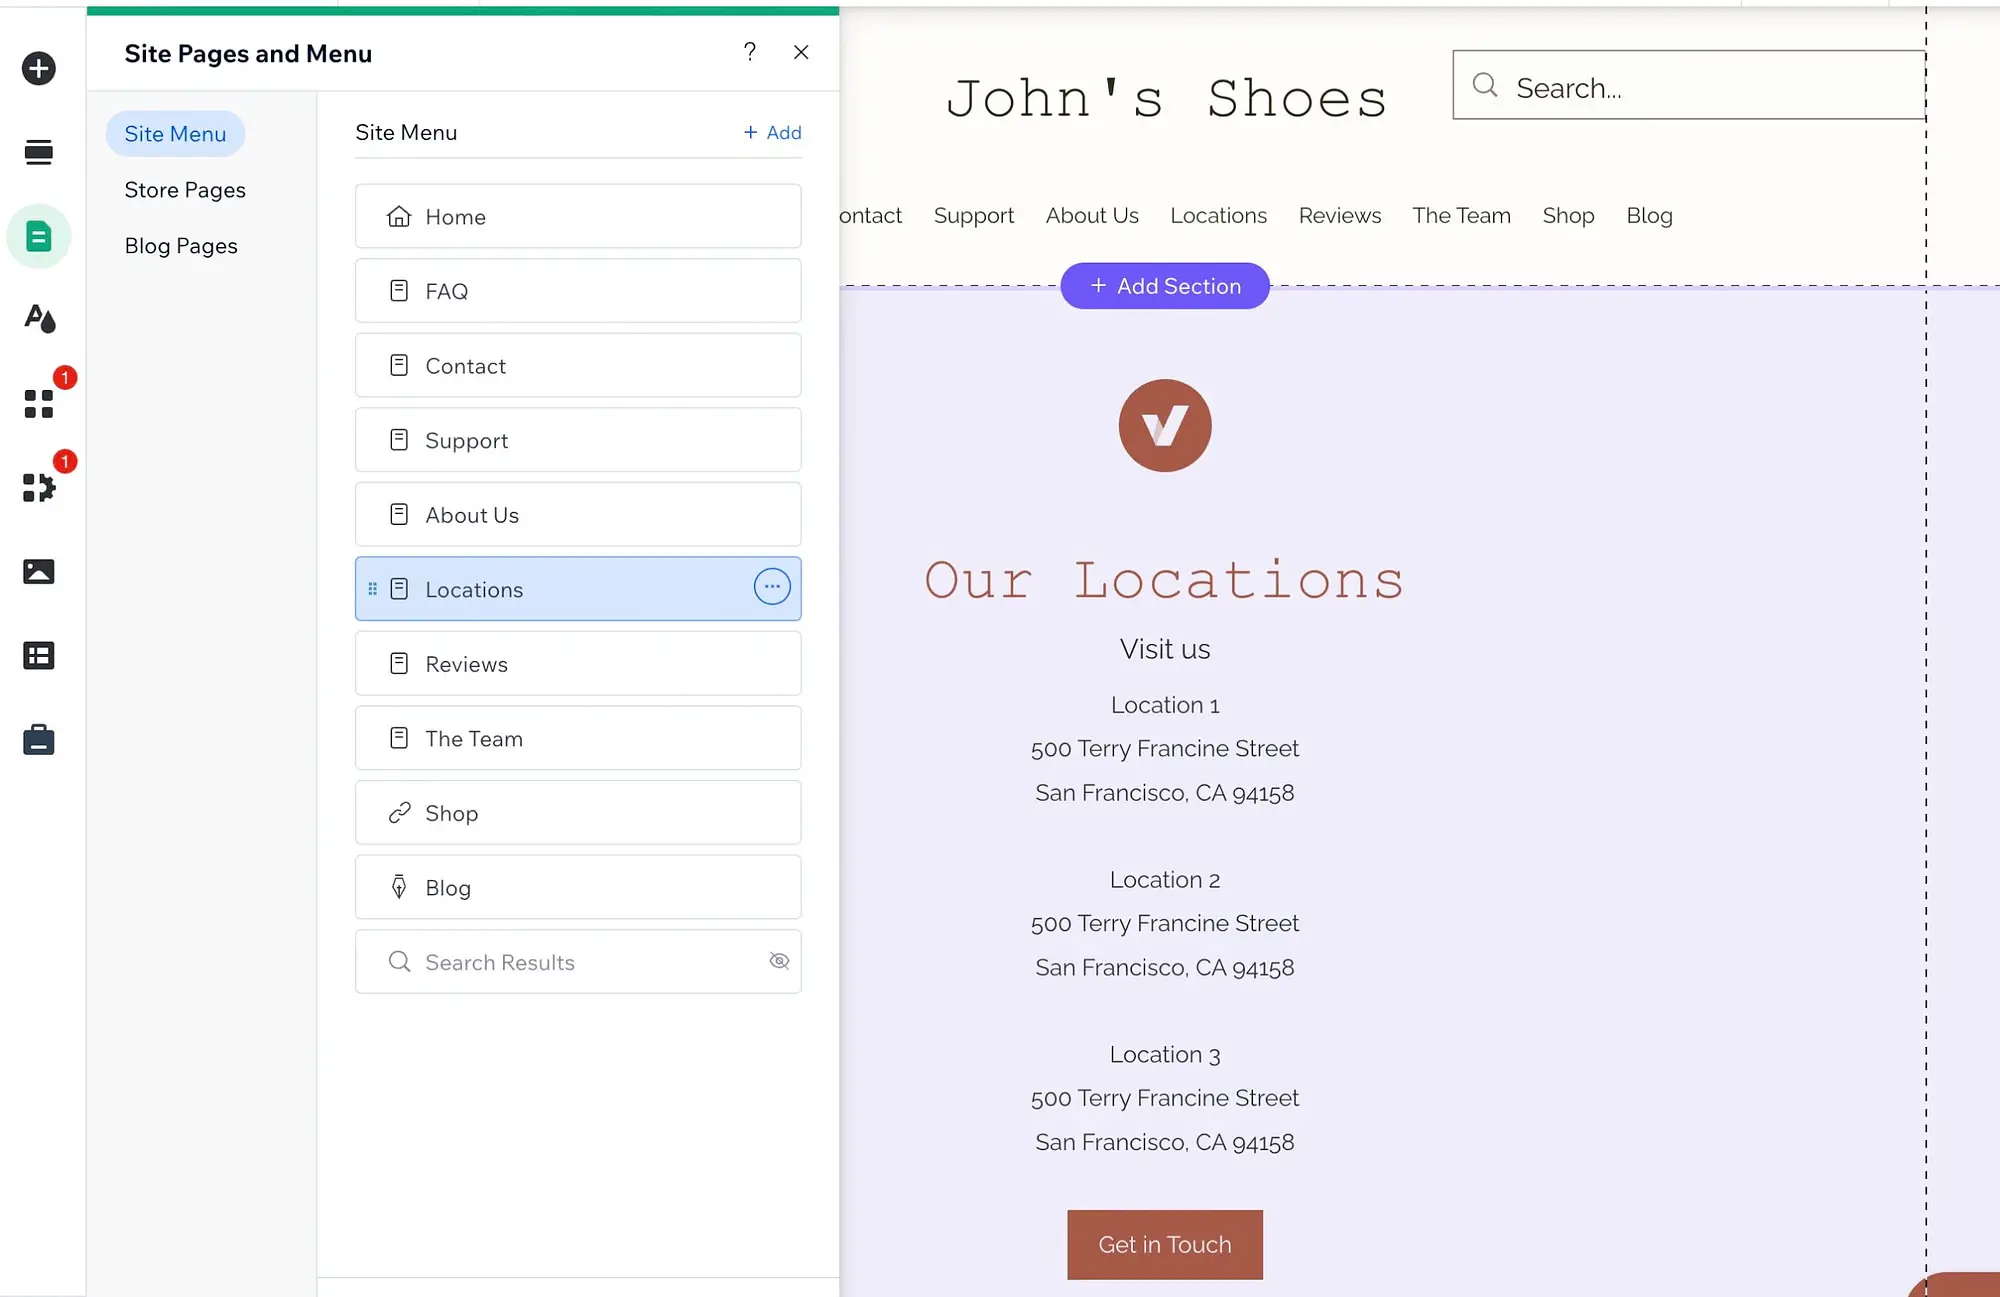Image resolution: width=2000 pixels, height=1297 pixels.
Task: Click the Get in Touch button on page
Action: pos(1165,1245)
